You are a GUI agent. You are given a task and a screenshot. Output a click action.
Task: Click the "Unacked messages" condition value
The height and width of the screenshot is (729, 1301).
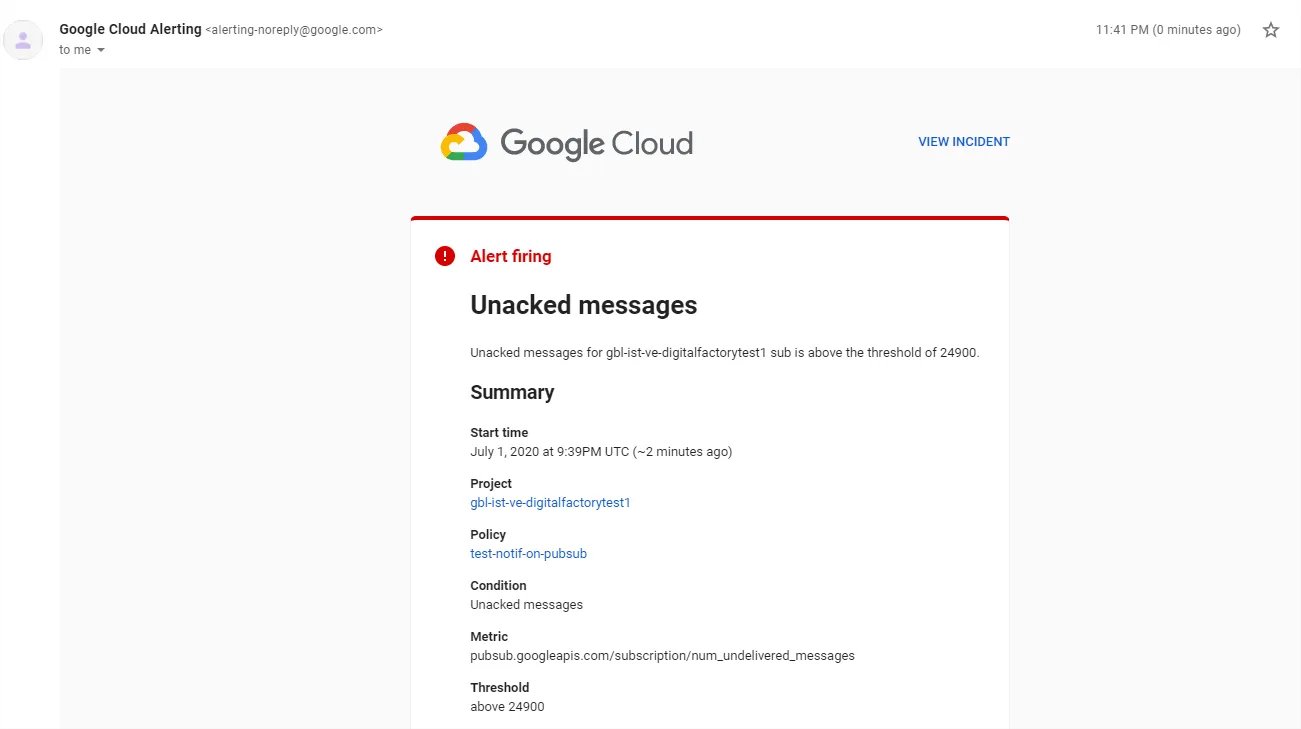(x=526, y=605)
